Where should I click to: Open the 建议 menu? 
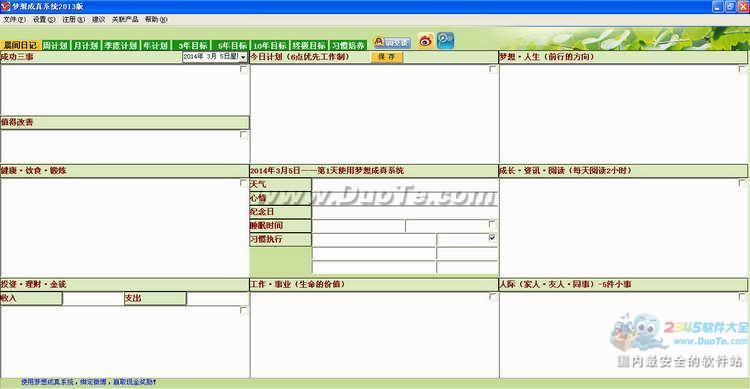[99, 20]
